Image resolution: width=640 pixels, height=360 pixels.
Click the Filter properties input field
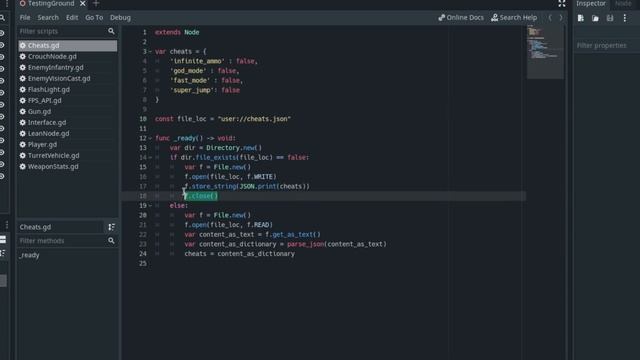607,45
